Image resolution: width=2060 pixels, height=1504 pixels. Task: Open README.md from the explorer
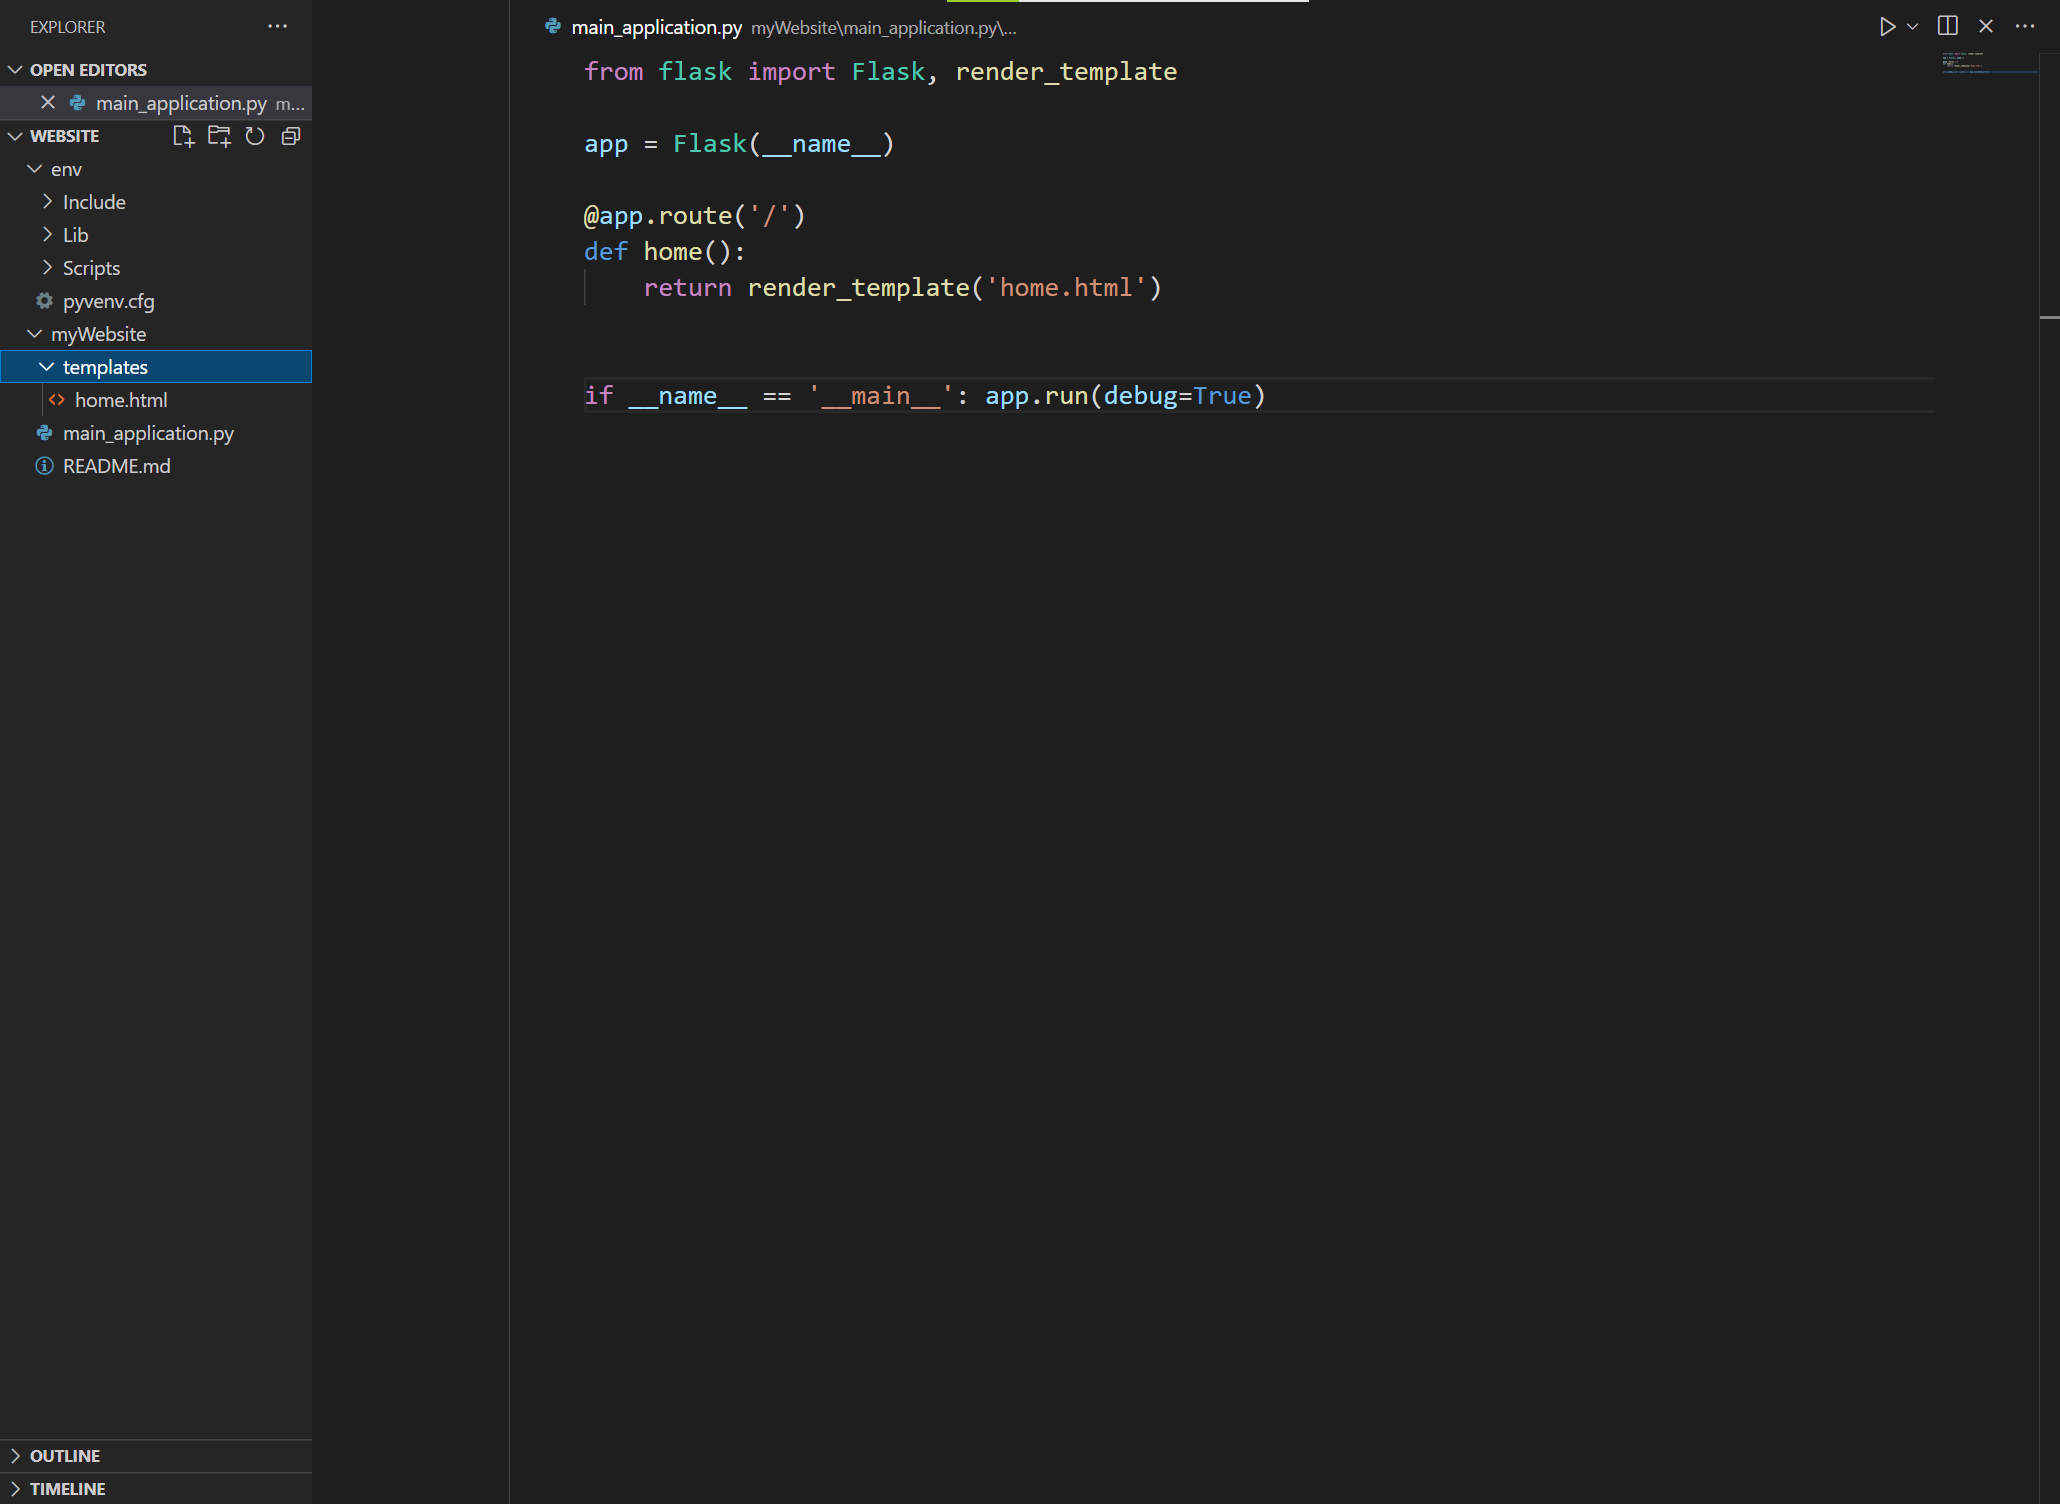116,466
